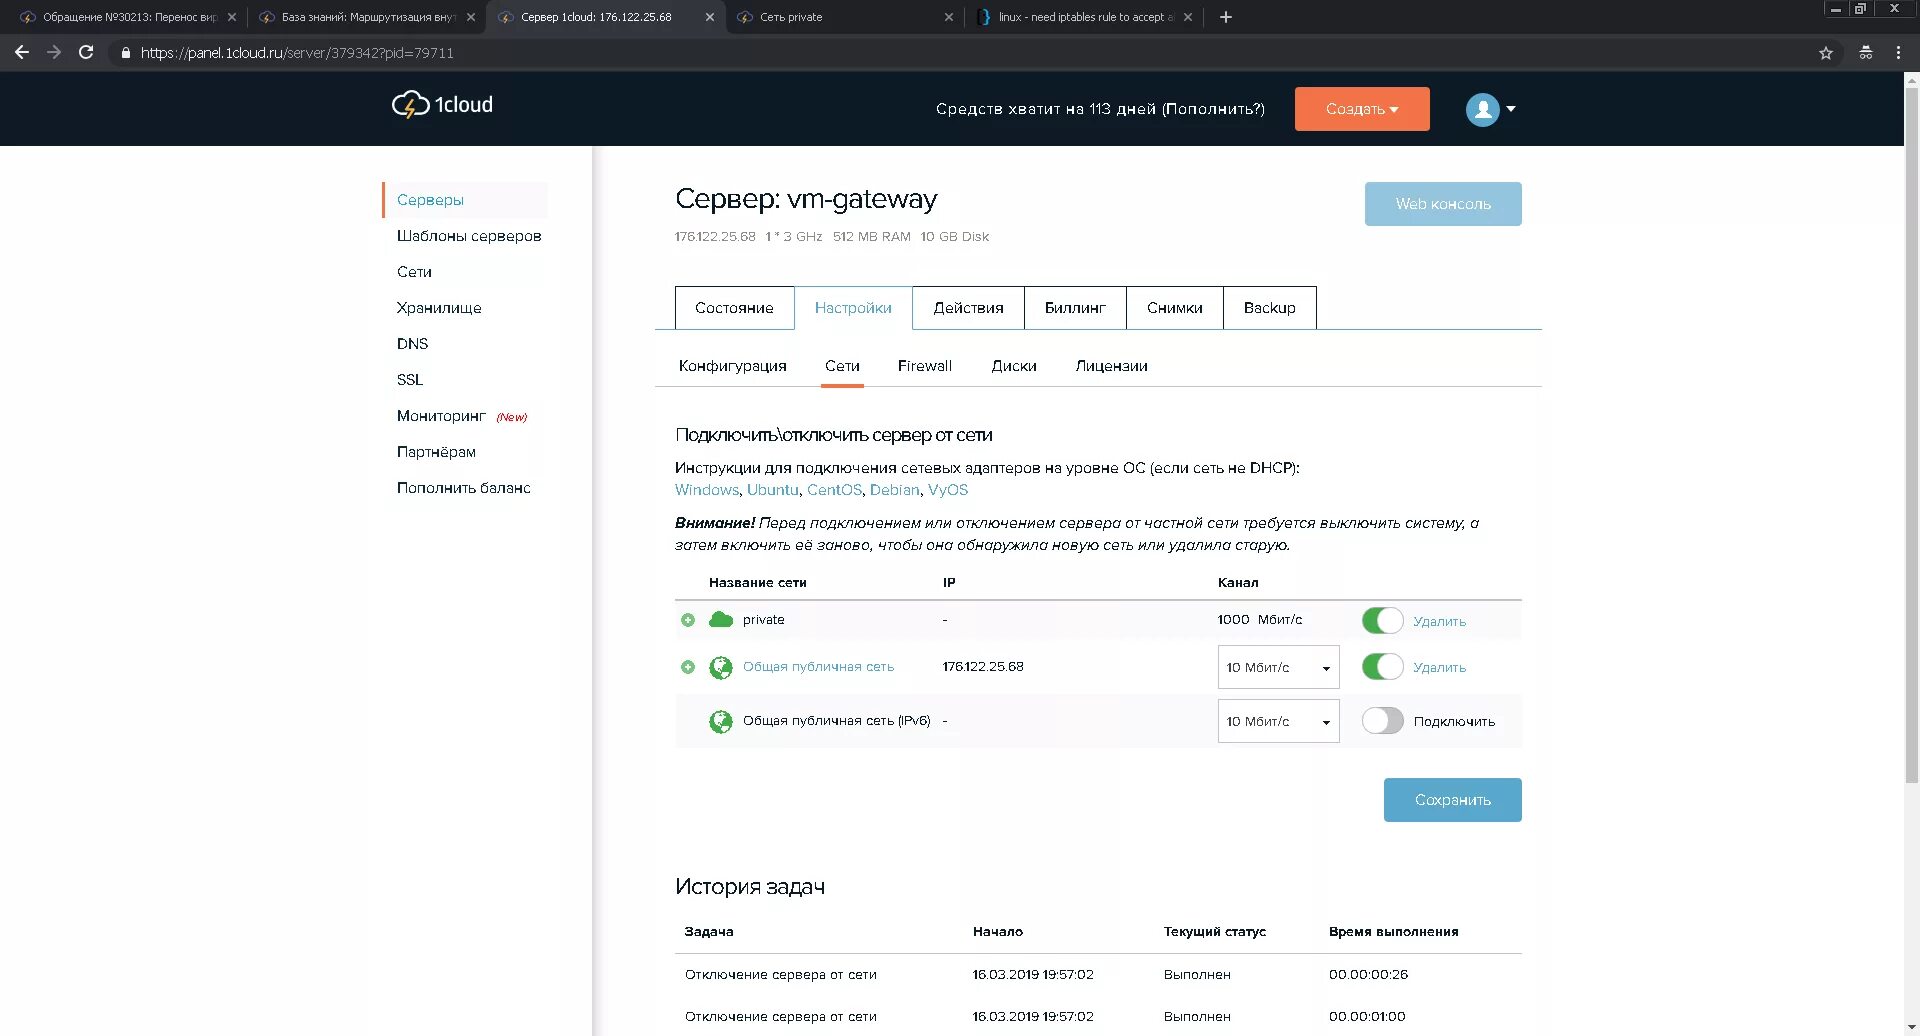This screenshot has height=1036, width=1920.
Task: Click the 1cloud logo
Action: (442, 104)
